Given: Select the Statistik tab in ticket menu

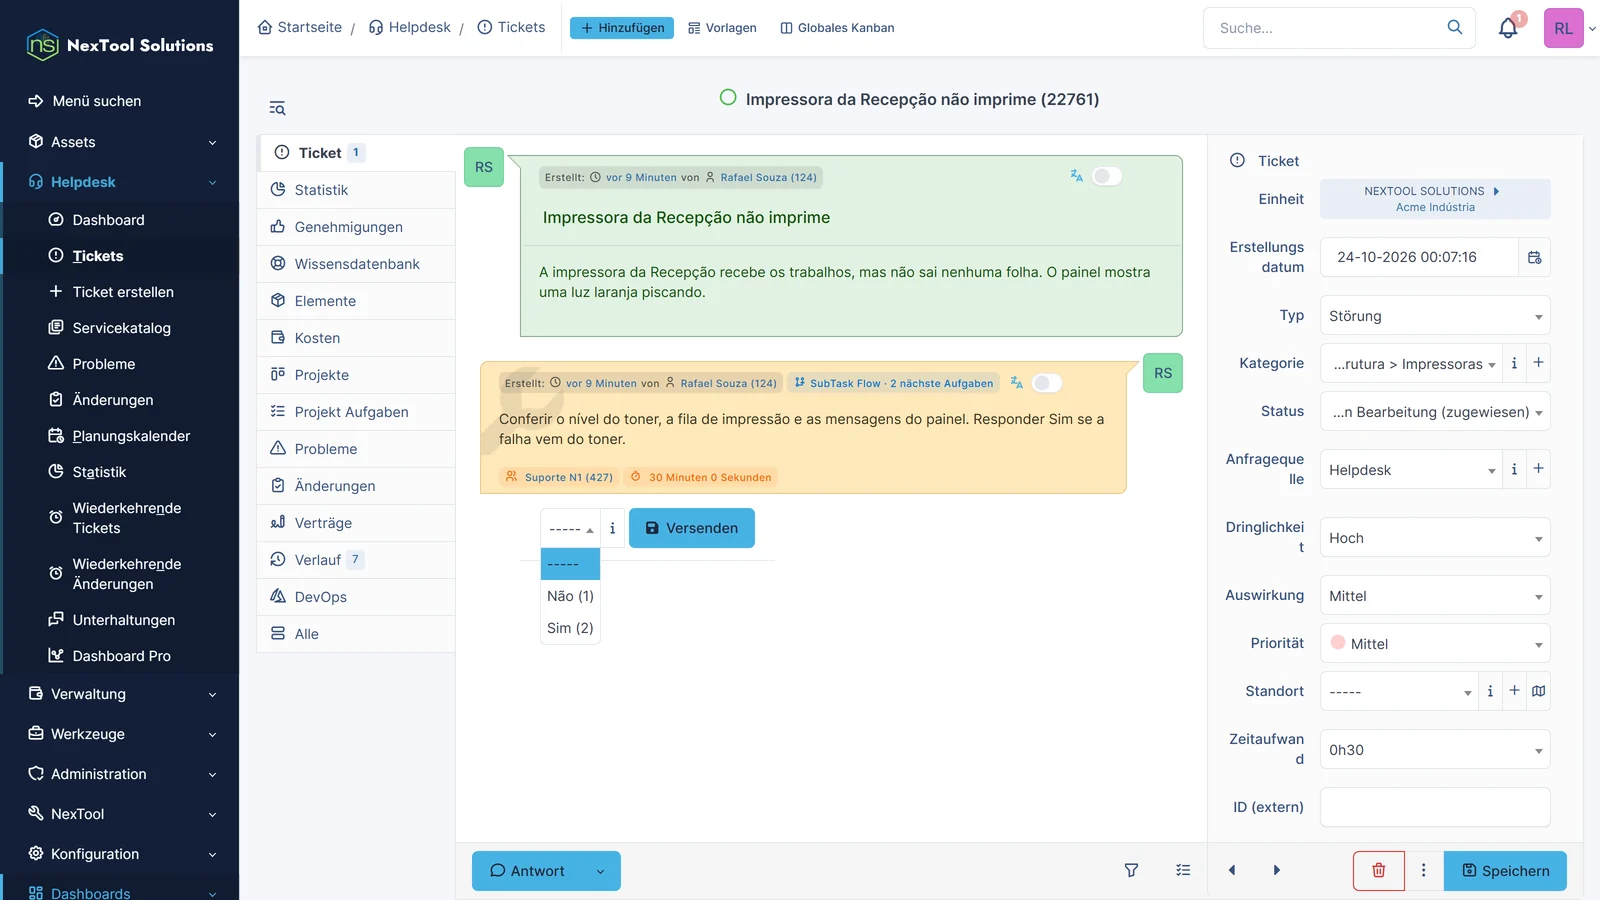Looking at the screenshot, I should (x=356, y=190).
